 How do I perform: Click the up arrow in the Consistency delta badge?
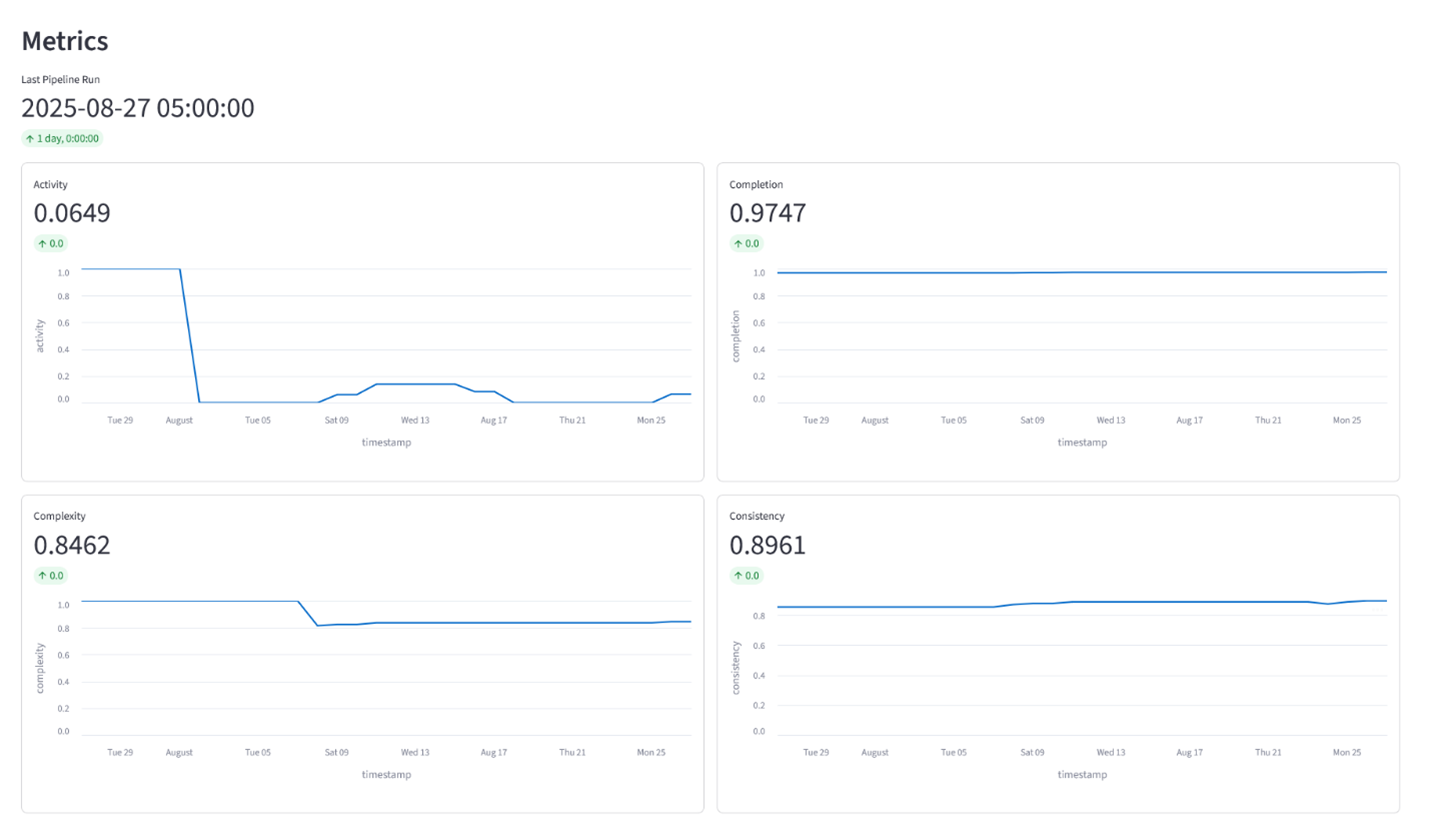(x=738, y=575)
